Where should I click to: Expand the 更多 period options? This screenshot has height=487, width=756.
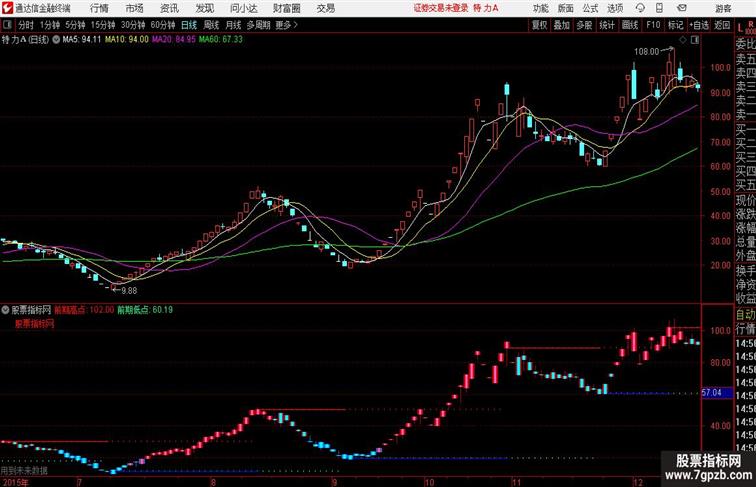pos(286,25)
